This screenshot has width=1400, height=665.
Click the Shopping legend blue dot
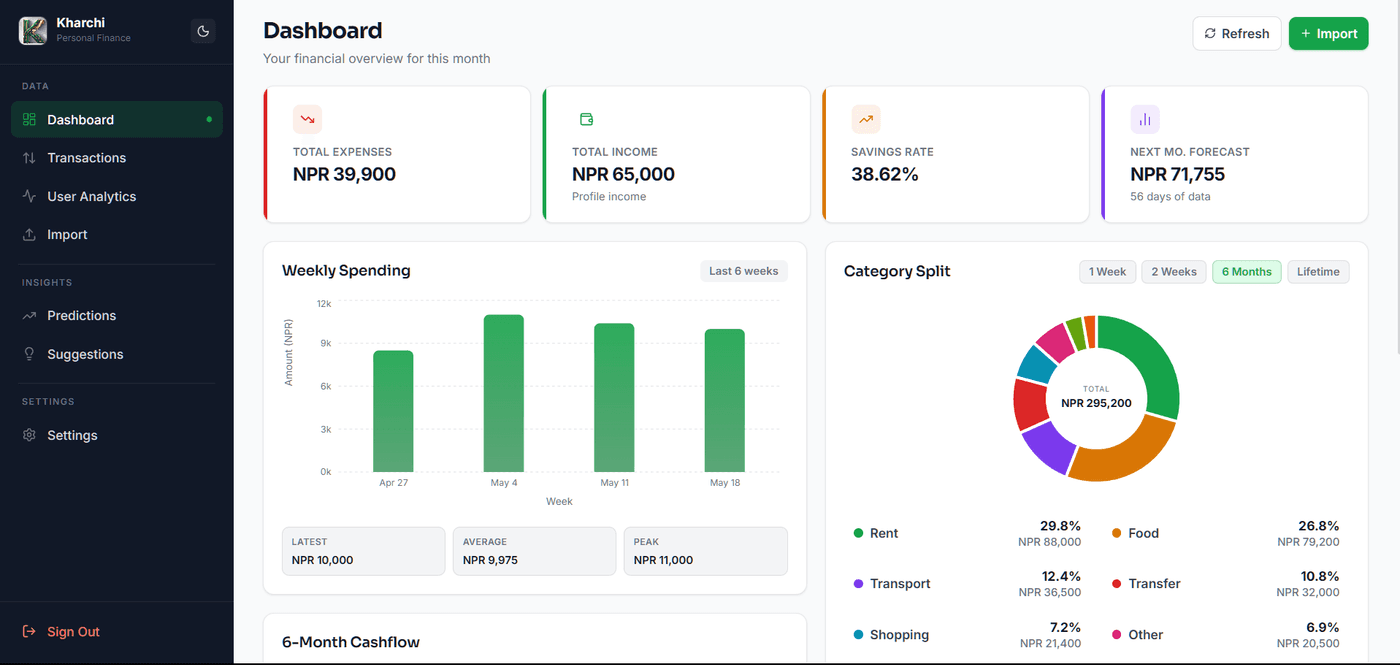pyautogui.click(x=858, y=635)
